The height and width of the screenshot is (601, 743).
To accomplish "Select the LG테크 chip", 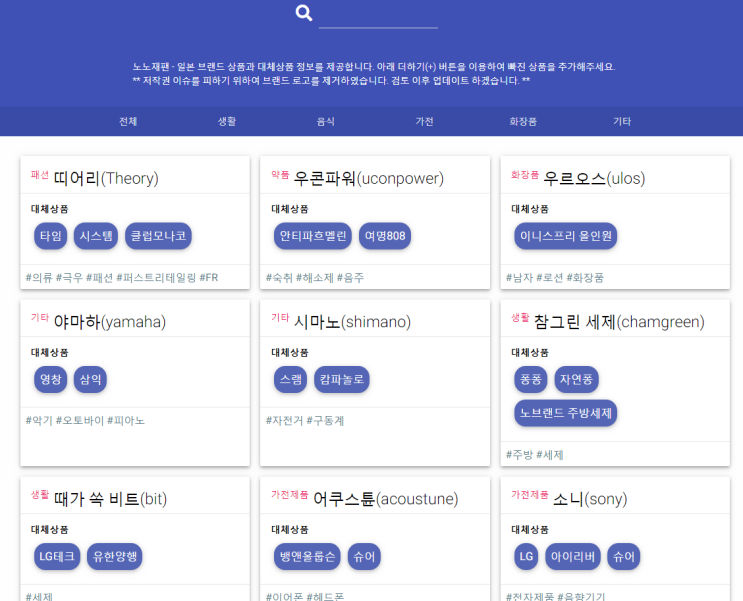I will point(57,556).
